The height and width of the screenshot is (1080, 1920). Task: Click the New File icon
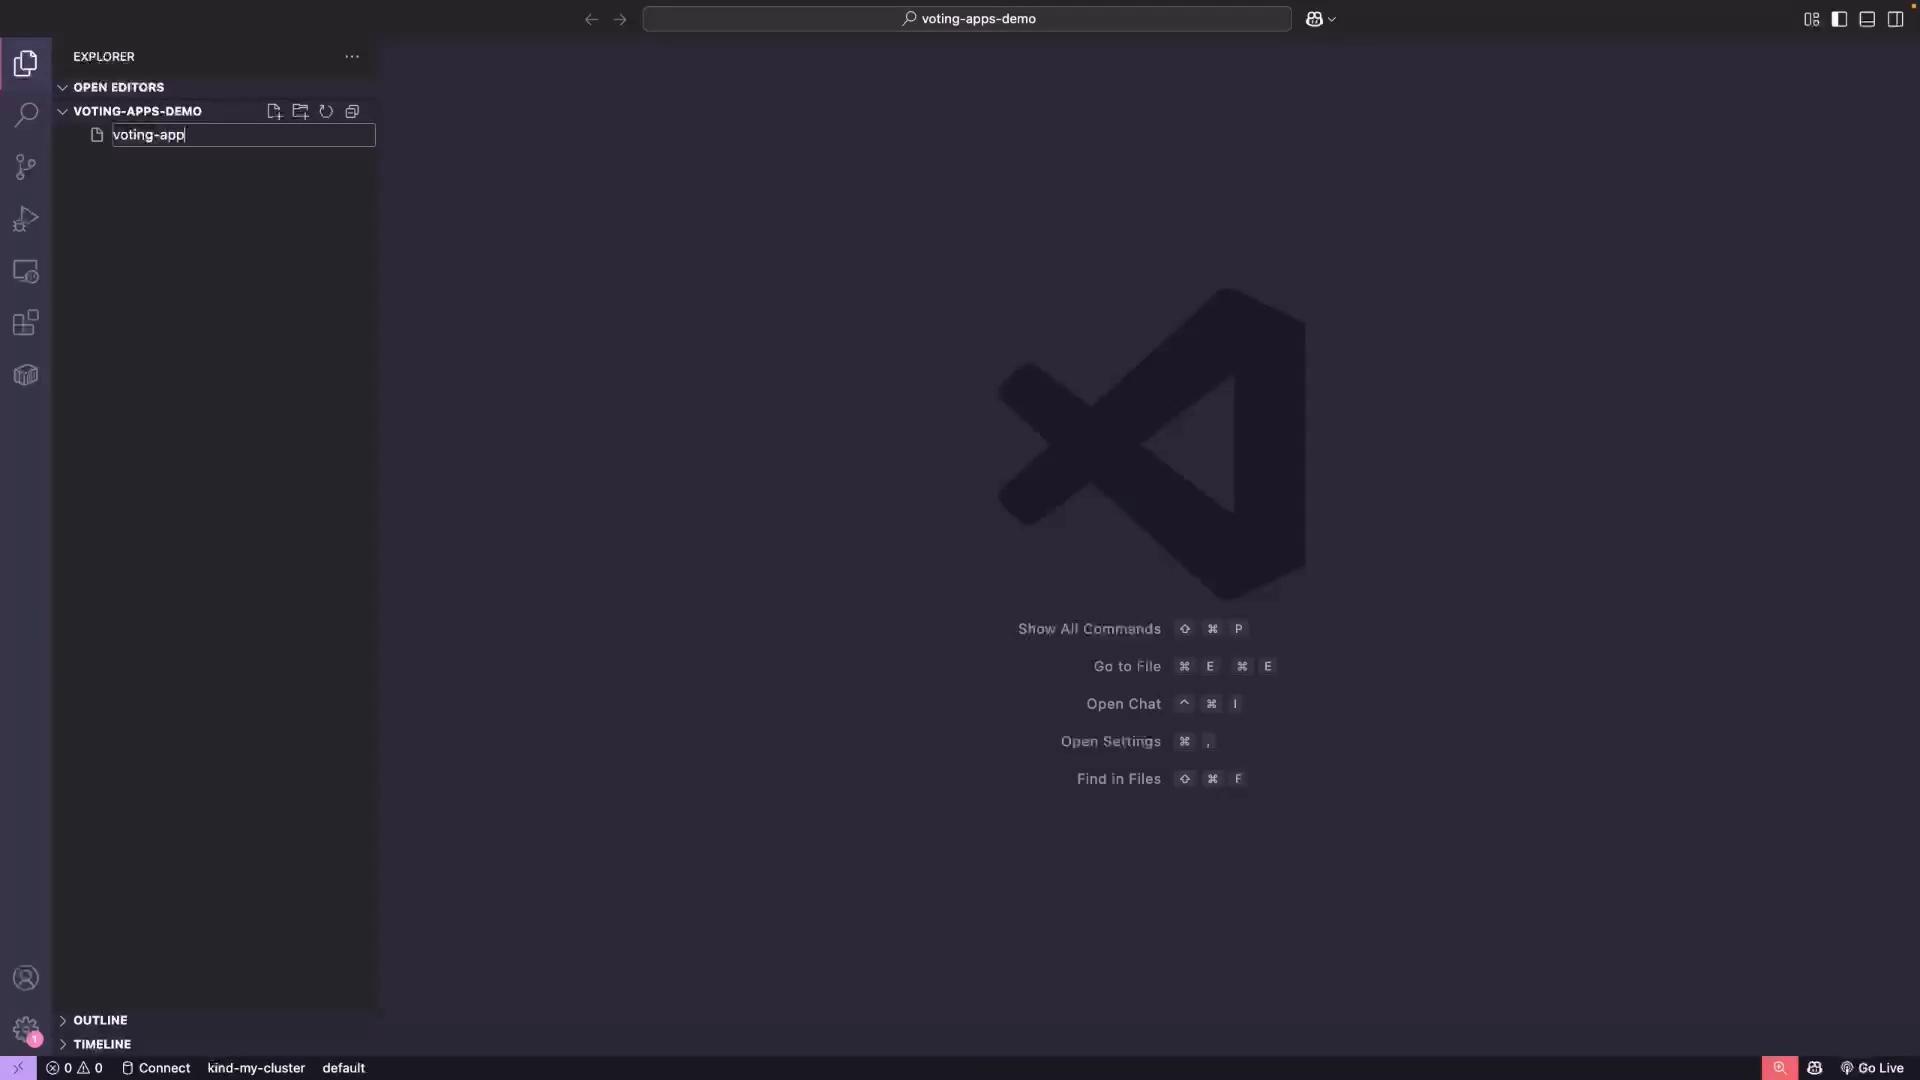pos(274,111)
